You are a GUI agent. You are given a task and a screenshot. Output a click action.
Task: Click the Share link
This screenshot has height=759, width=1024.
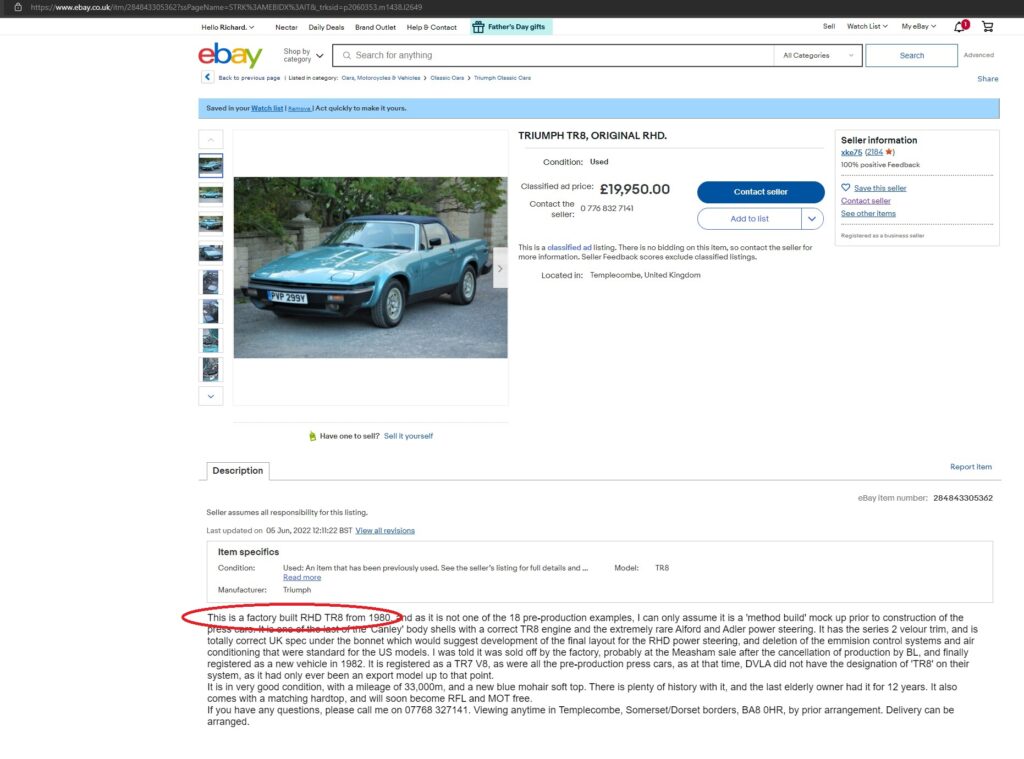point(987,78)
